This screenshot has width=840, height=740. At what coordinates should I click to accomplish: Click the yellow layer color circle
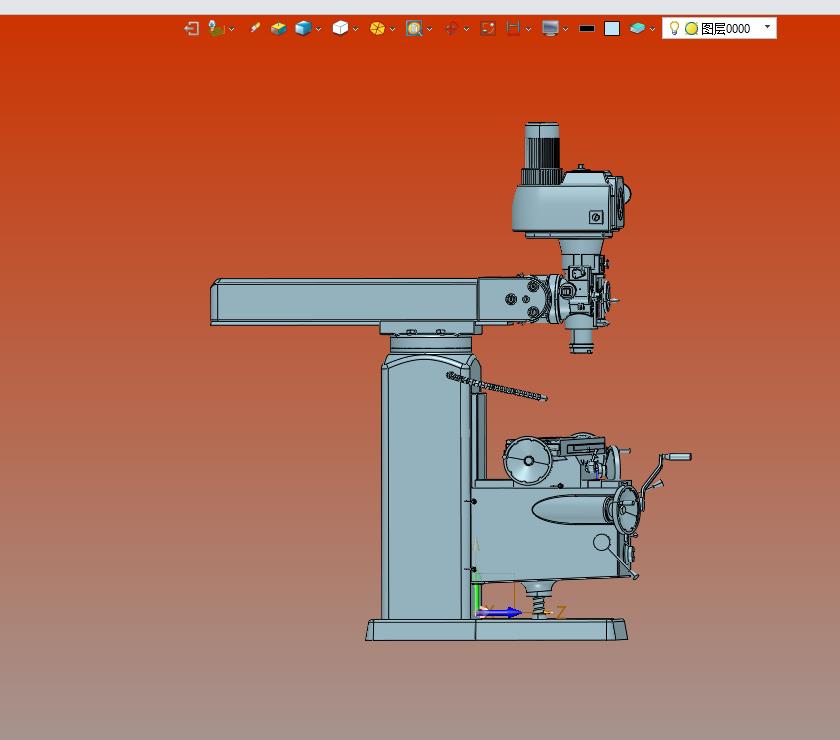coord(692,28)
